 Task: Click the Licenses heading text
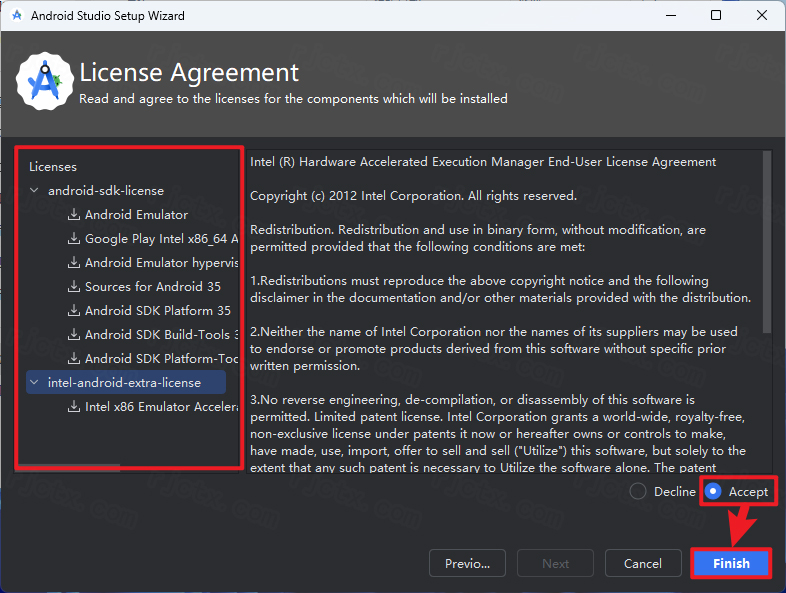pyautogui.click(x=53, y=166)
